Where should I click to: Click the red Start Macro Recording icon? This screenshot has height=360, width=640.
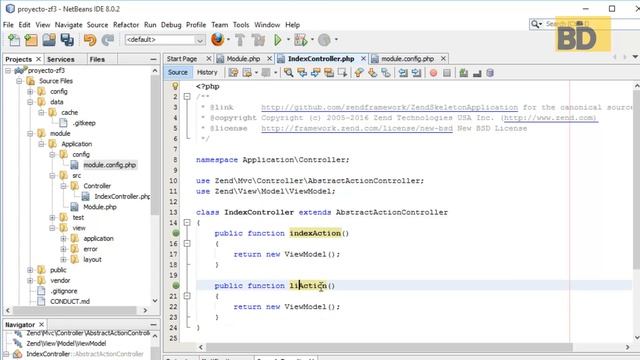pos(433,73)
